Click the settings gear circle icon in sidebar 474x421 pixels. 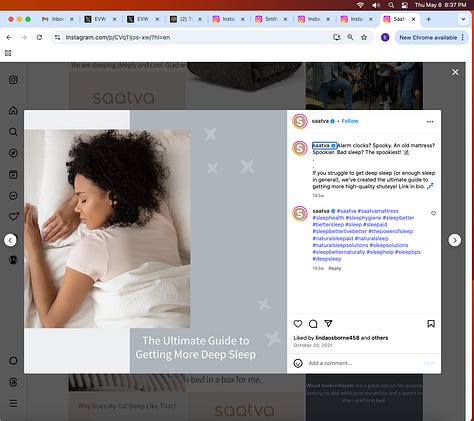13,360
